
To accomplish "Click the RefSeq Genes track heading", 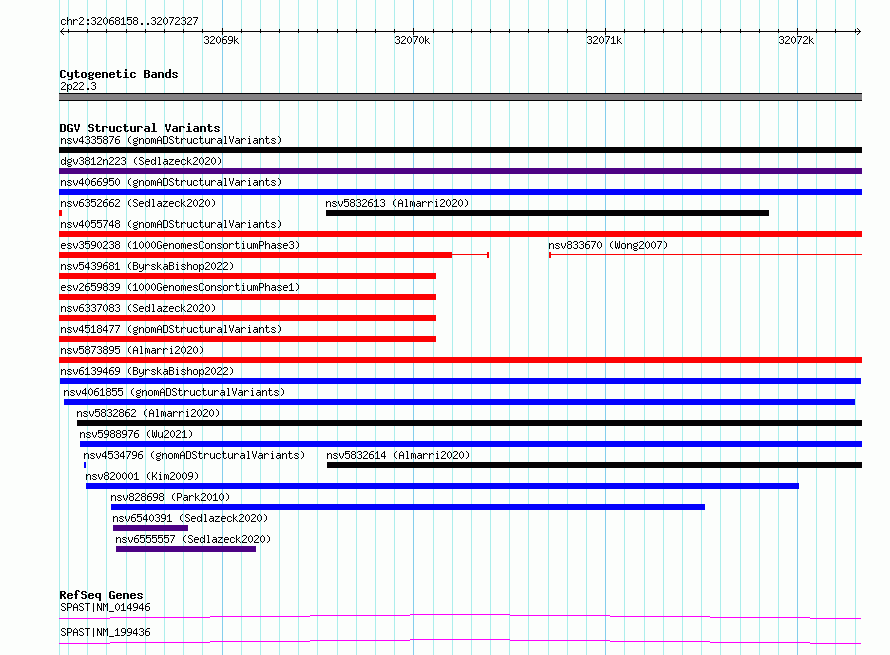I will [x=102, y=595].
